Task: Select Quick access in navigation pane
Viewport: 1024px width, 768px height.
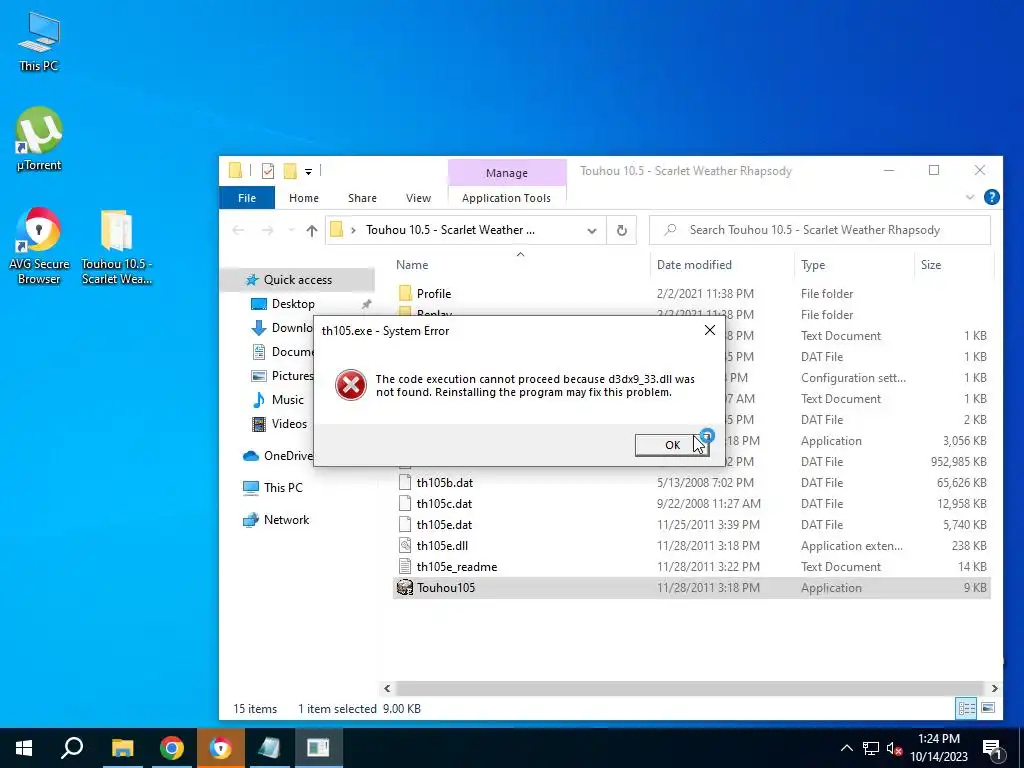Action: click(x=298, y=280)
